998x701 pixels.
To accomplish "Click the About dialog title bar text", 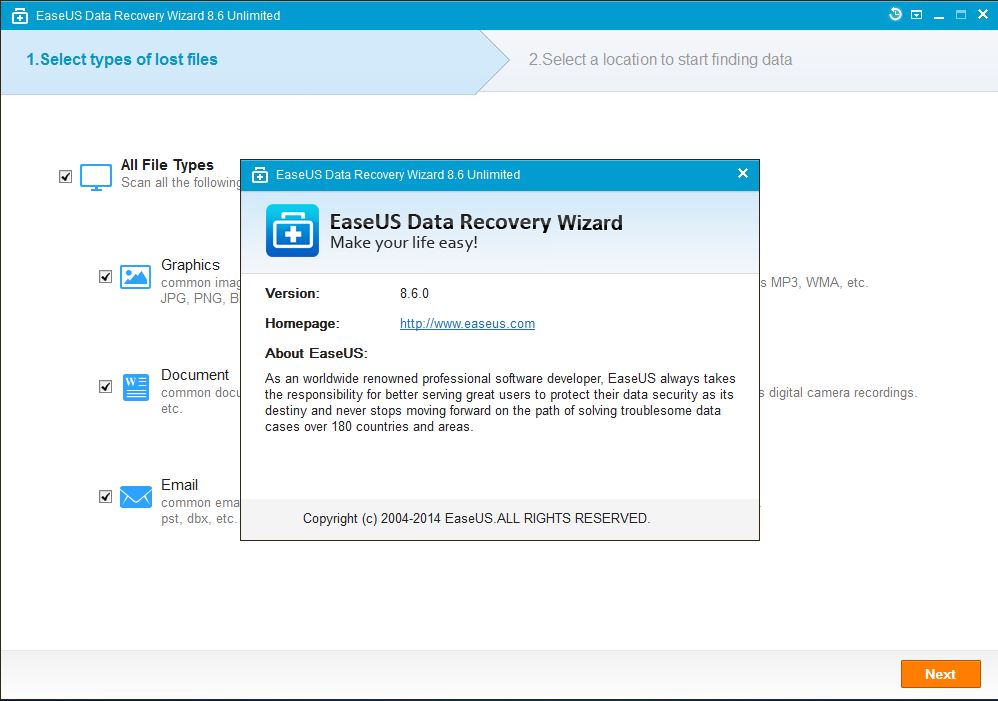I will coord(398,174).
